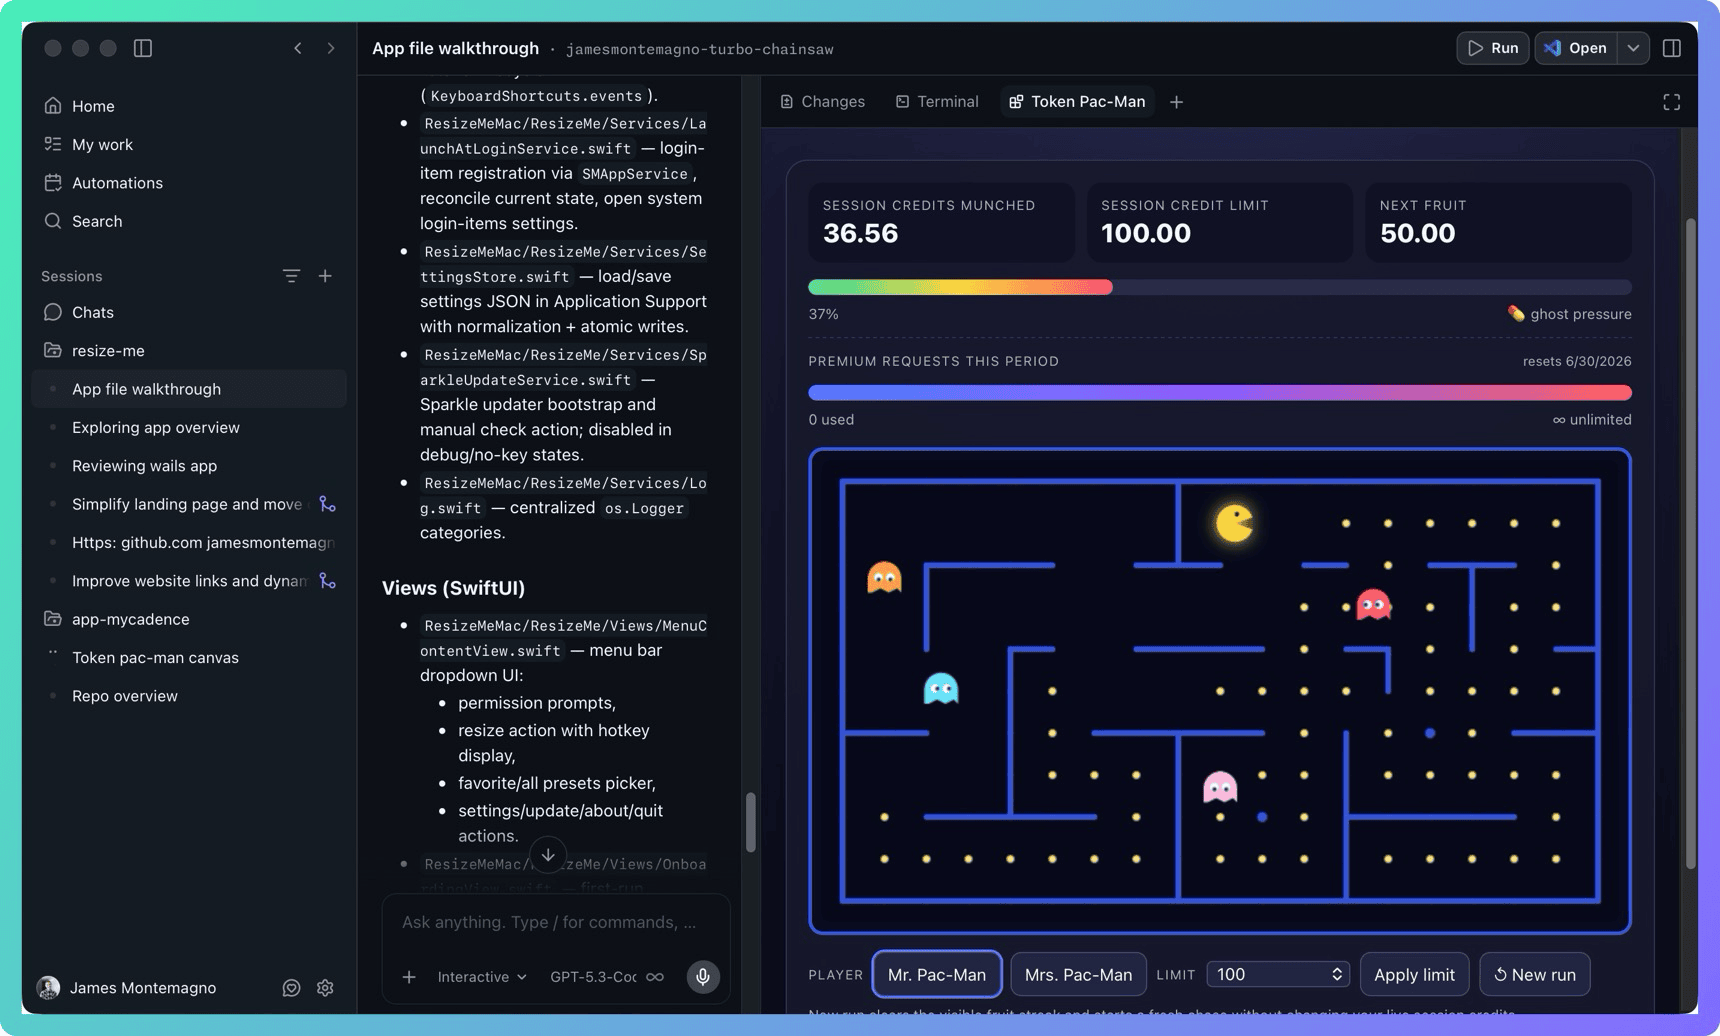Select Mr. Pac-Man player

[x=937, y=975]
